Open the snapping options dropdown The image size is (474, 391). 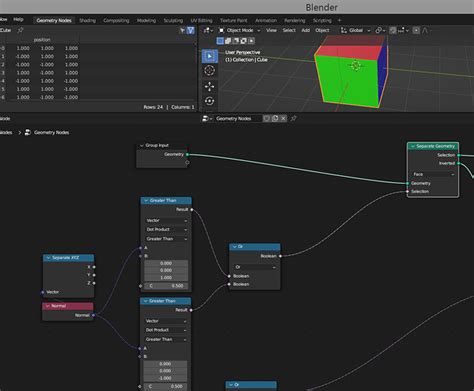(x=403, y=30)
